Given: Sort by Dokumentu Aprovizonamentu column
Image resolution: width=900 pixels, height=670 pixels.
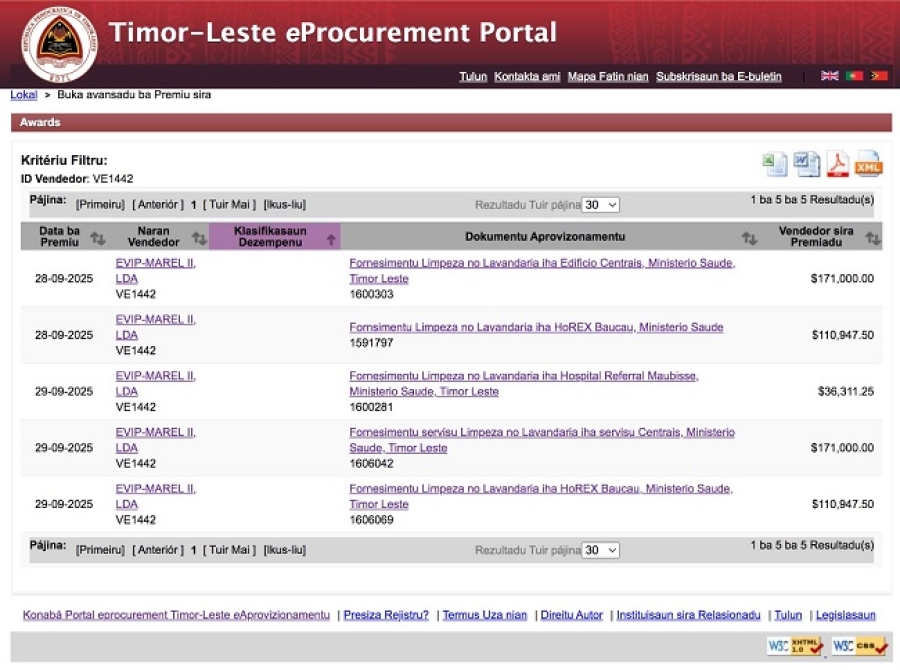Looking at the screenshot, I should pyautogui.click(x=749, y=237).
